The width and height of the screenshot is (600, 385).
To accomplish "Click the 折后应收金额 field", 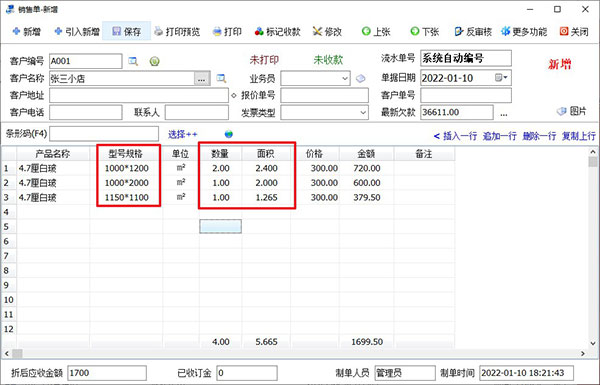I will (x=107, y=373).
